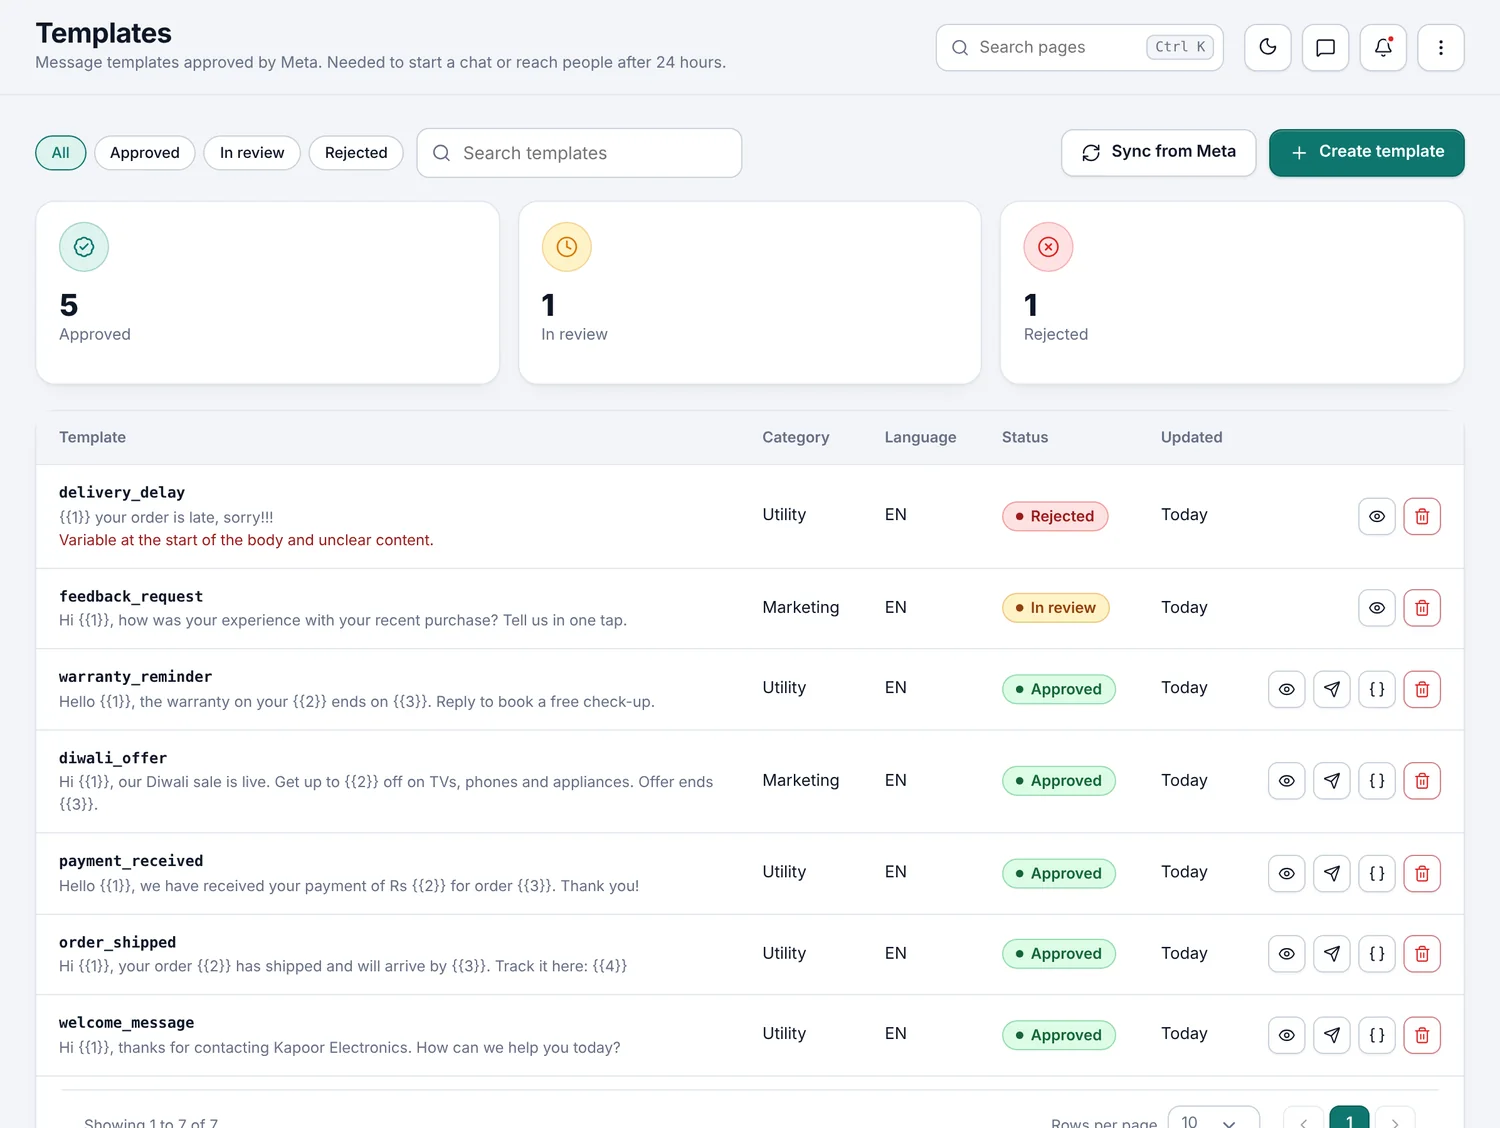Send the welcome_message template

click(1332, 1035)
